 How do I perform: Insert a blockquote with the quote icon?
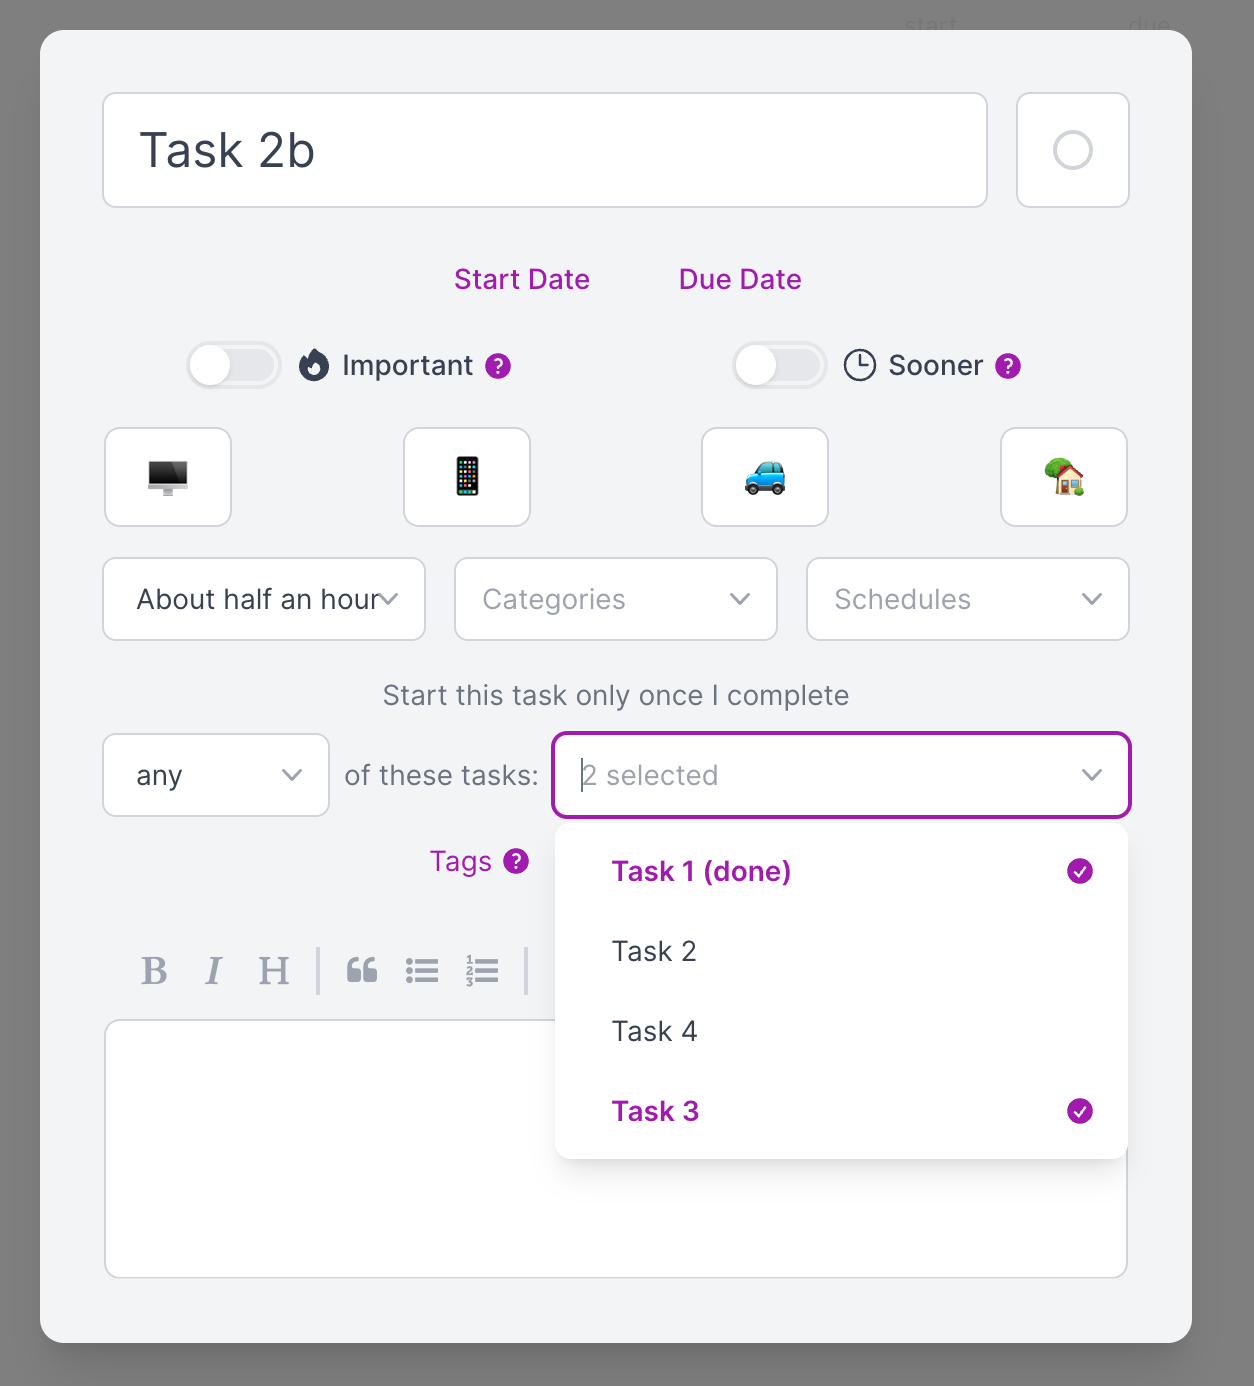click(362, 971)
